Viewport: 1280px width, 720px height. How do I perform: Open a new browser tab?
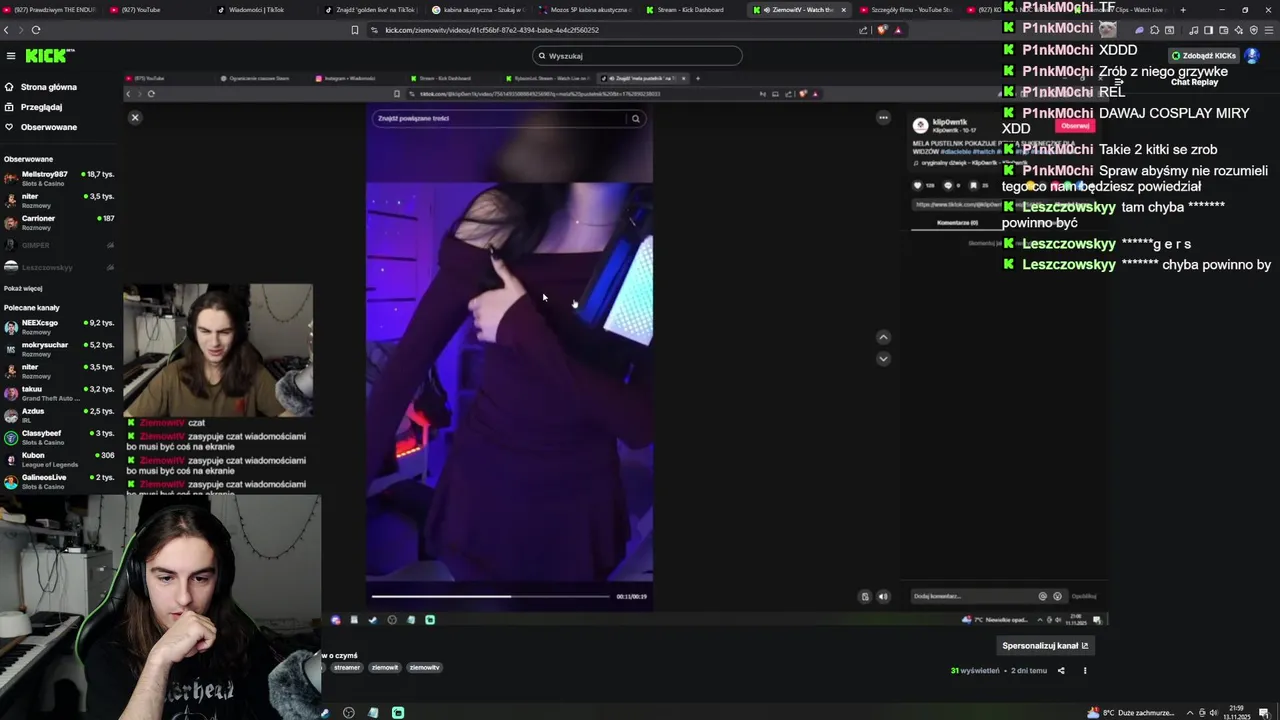(x=1183, y=10)
